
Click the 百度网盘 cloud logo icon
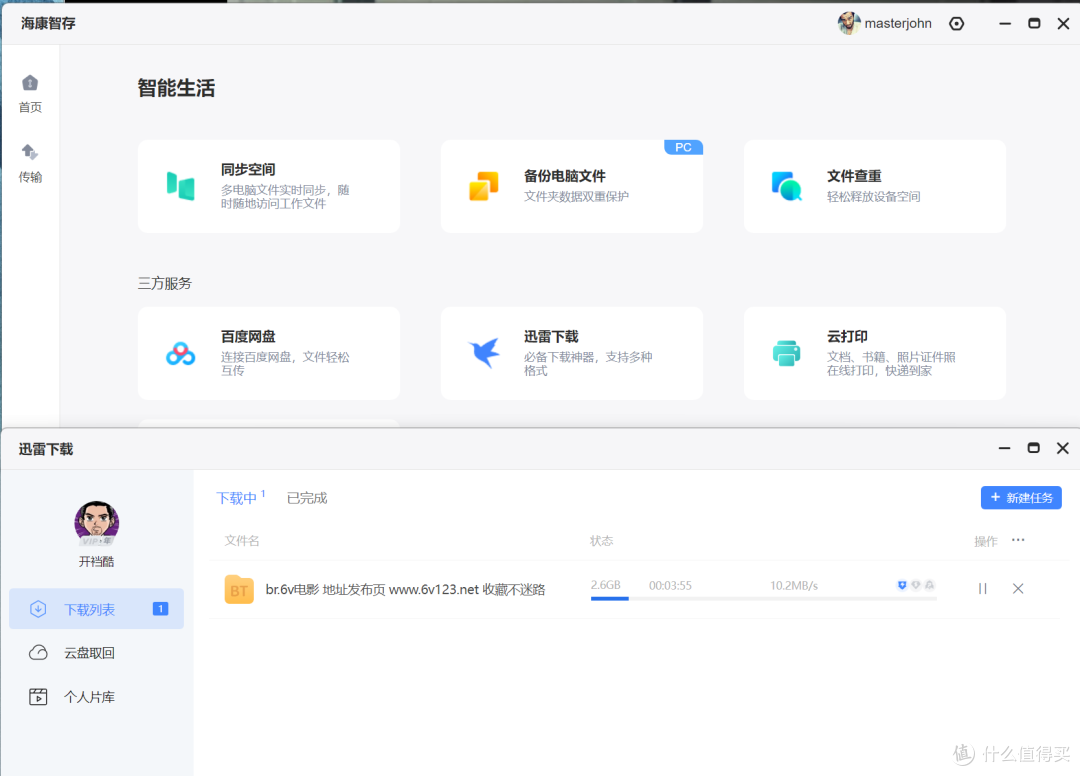[x=180, y=353]
